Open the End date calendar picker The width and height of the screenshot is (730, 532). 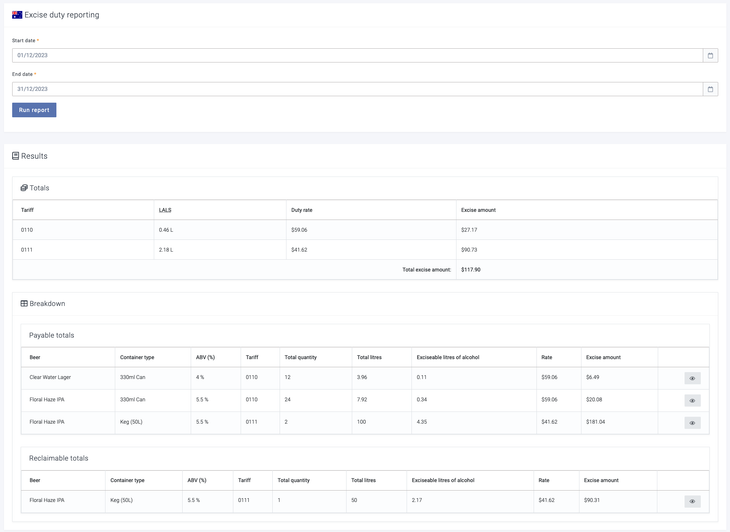click(x=710, y=89)
